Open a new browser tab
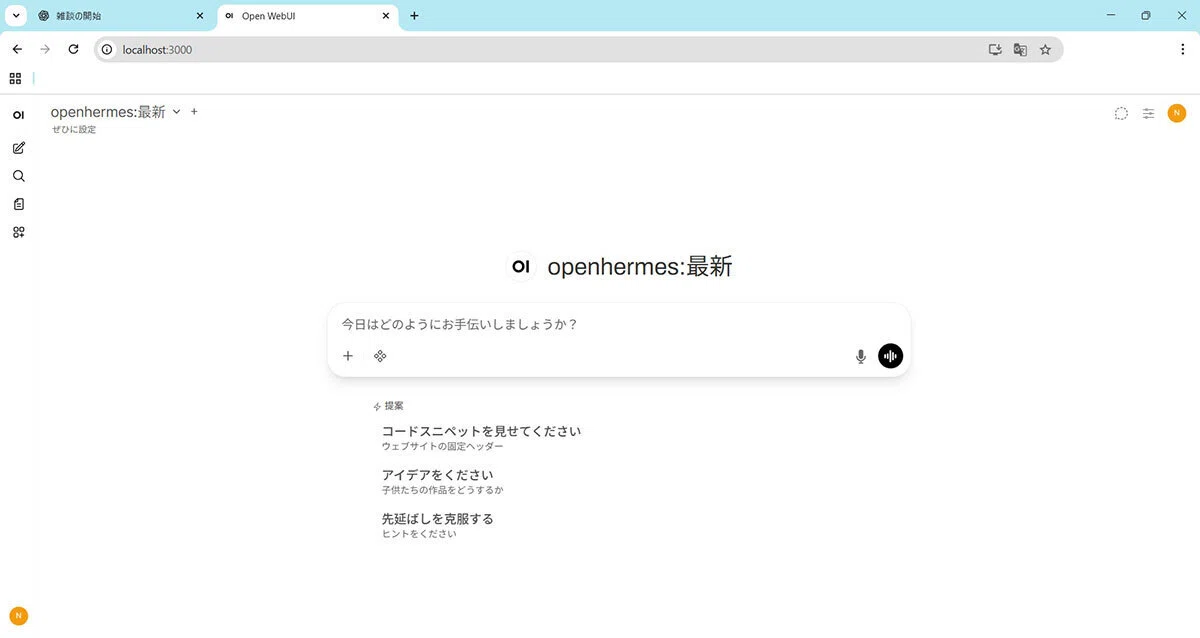This screenshot has height=638, width=1200. pyautogui.click(x=415, y=16)
